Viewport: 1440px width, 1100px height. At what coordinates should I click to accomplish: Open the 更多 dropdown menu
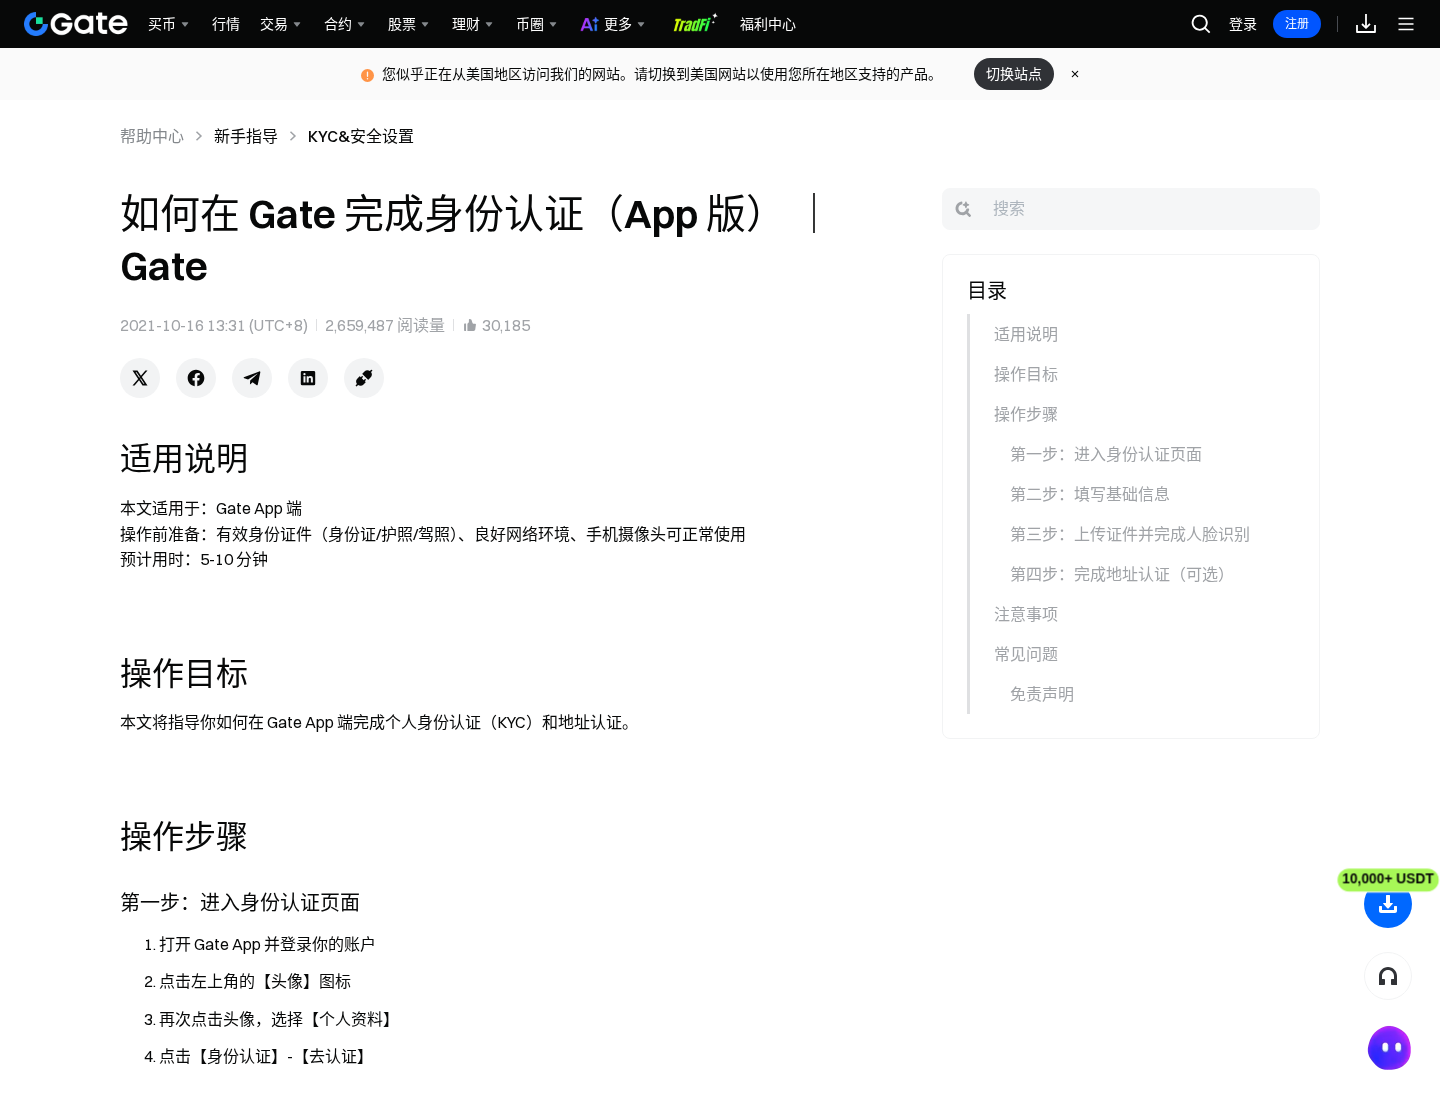click(x=613, y=24)
